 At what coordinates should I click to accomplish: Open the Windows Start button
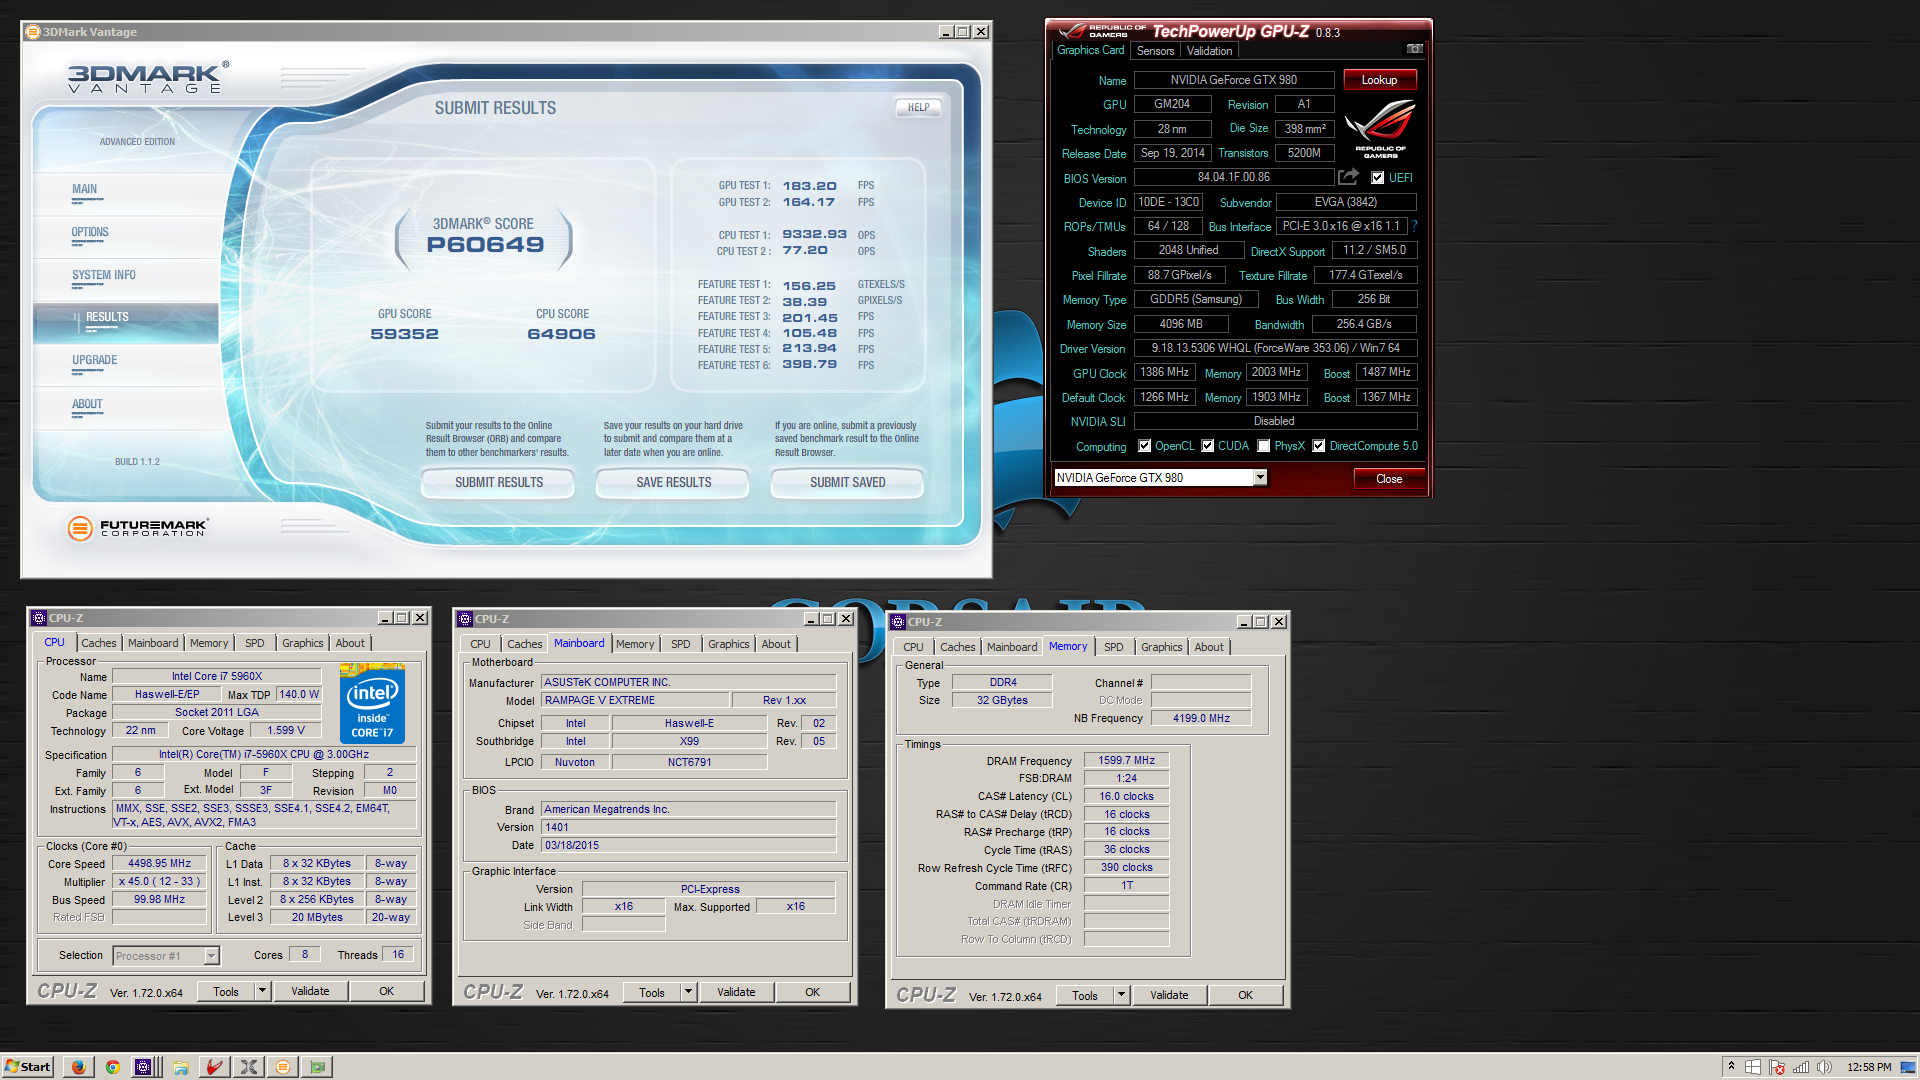coord(28,1067)
